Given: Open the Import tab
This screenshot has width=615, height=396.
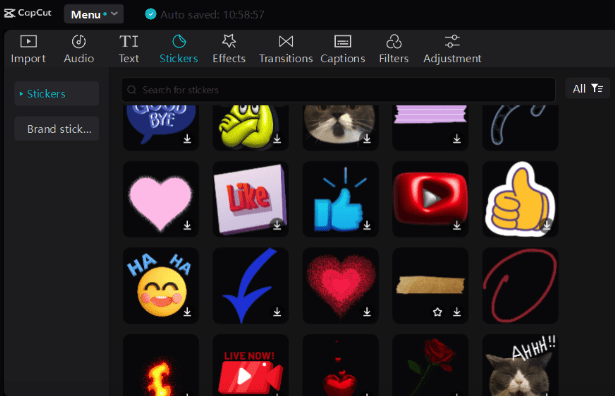Looking at the screenshot, I should (x=28, y=49).
